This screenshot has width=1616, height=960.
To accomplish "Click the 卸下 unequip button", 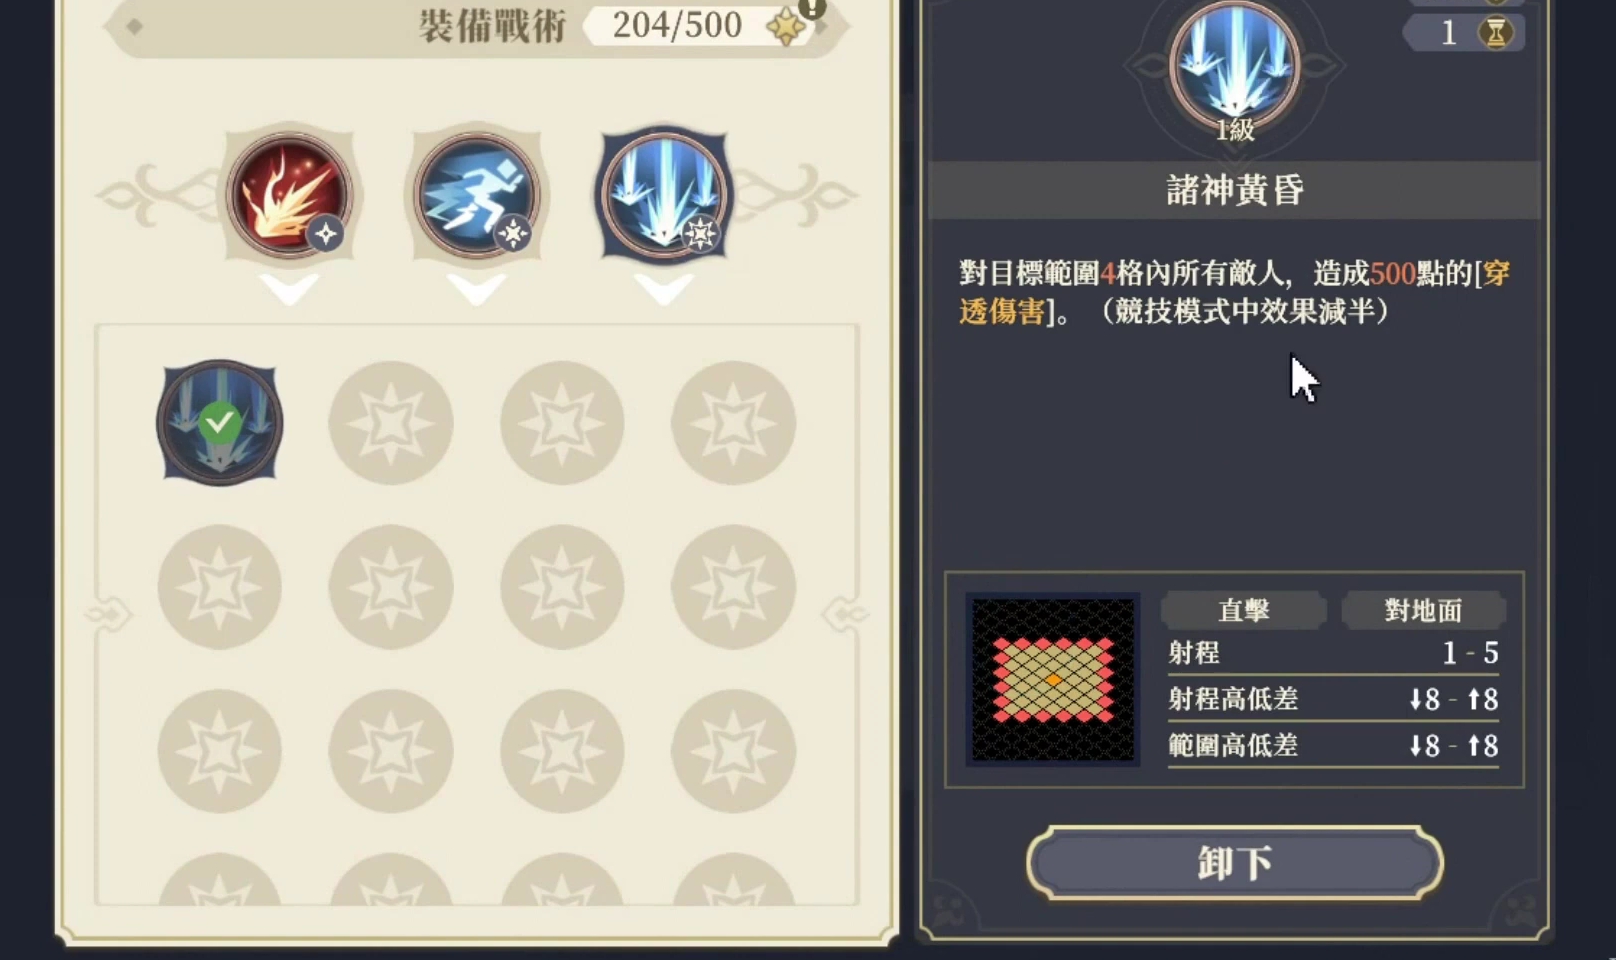I will pyautogui.click(x=1235, y=862).
